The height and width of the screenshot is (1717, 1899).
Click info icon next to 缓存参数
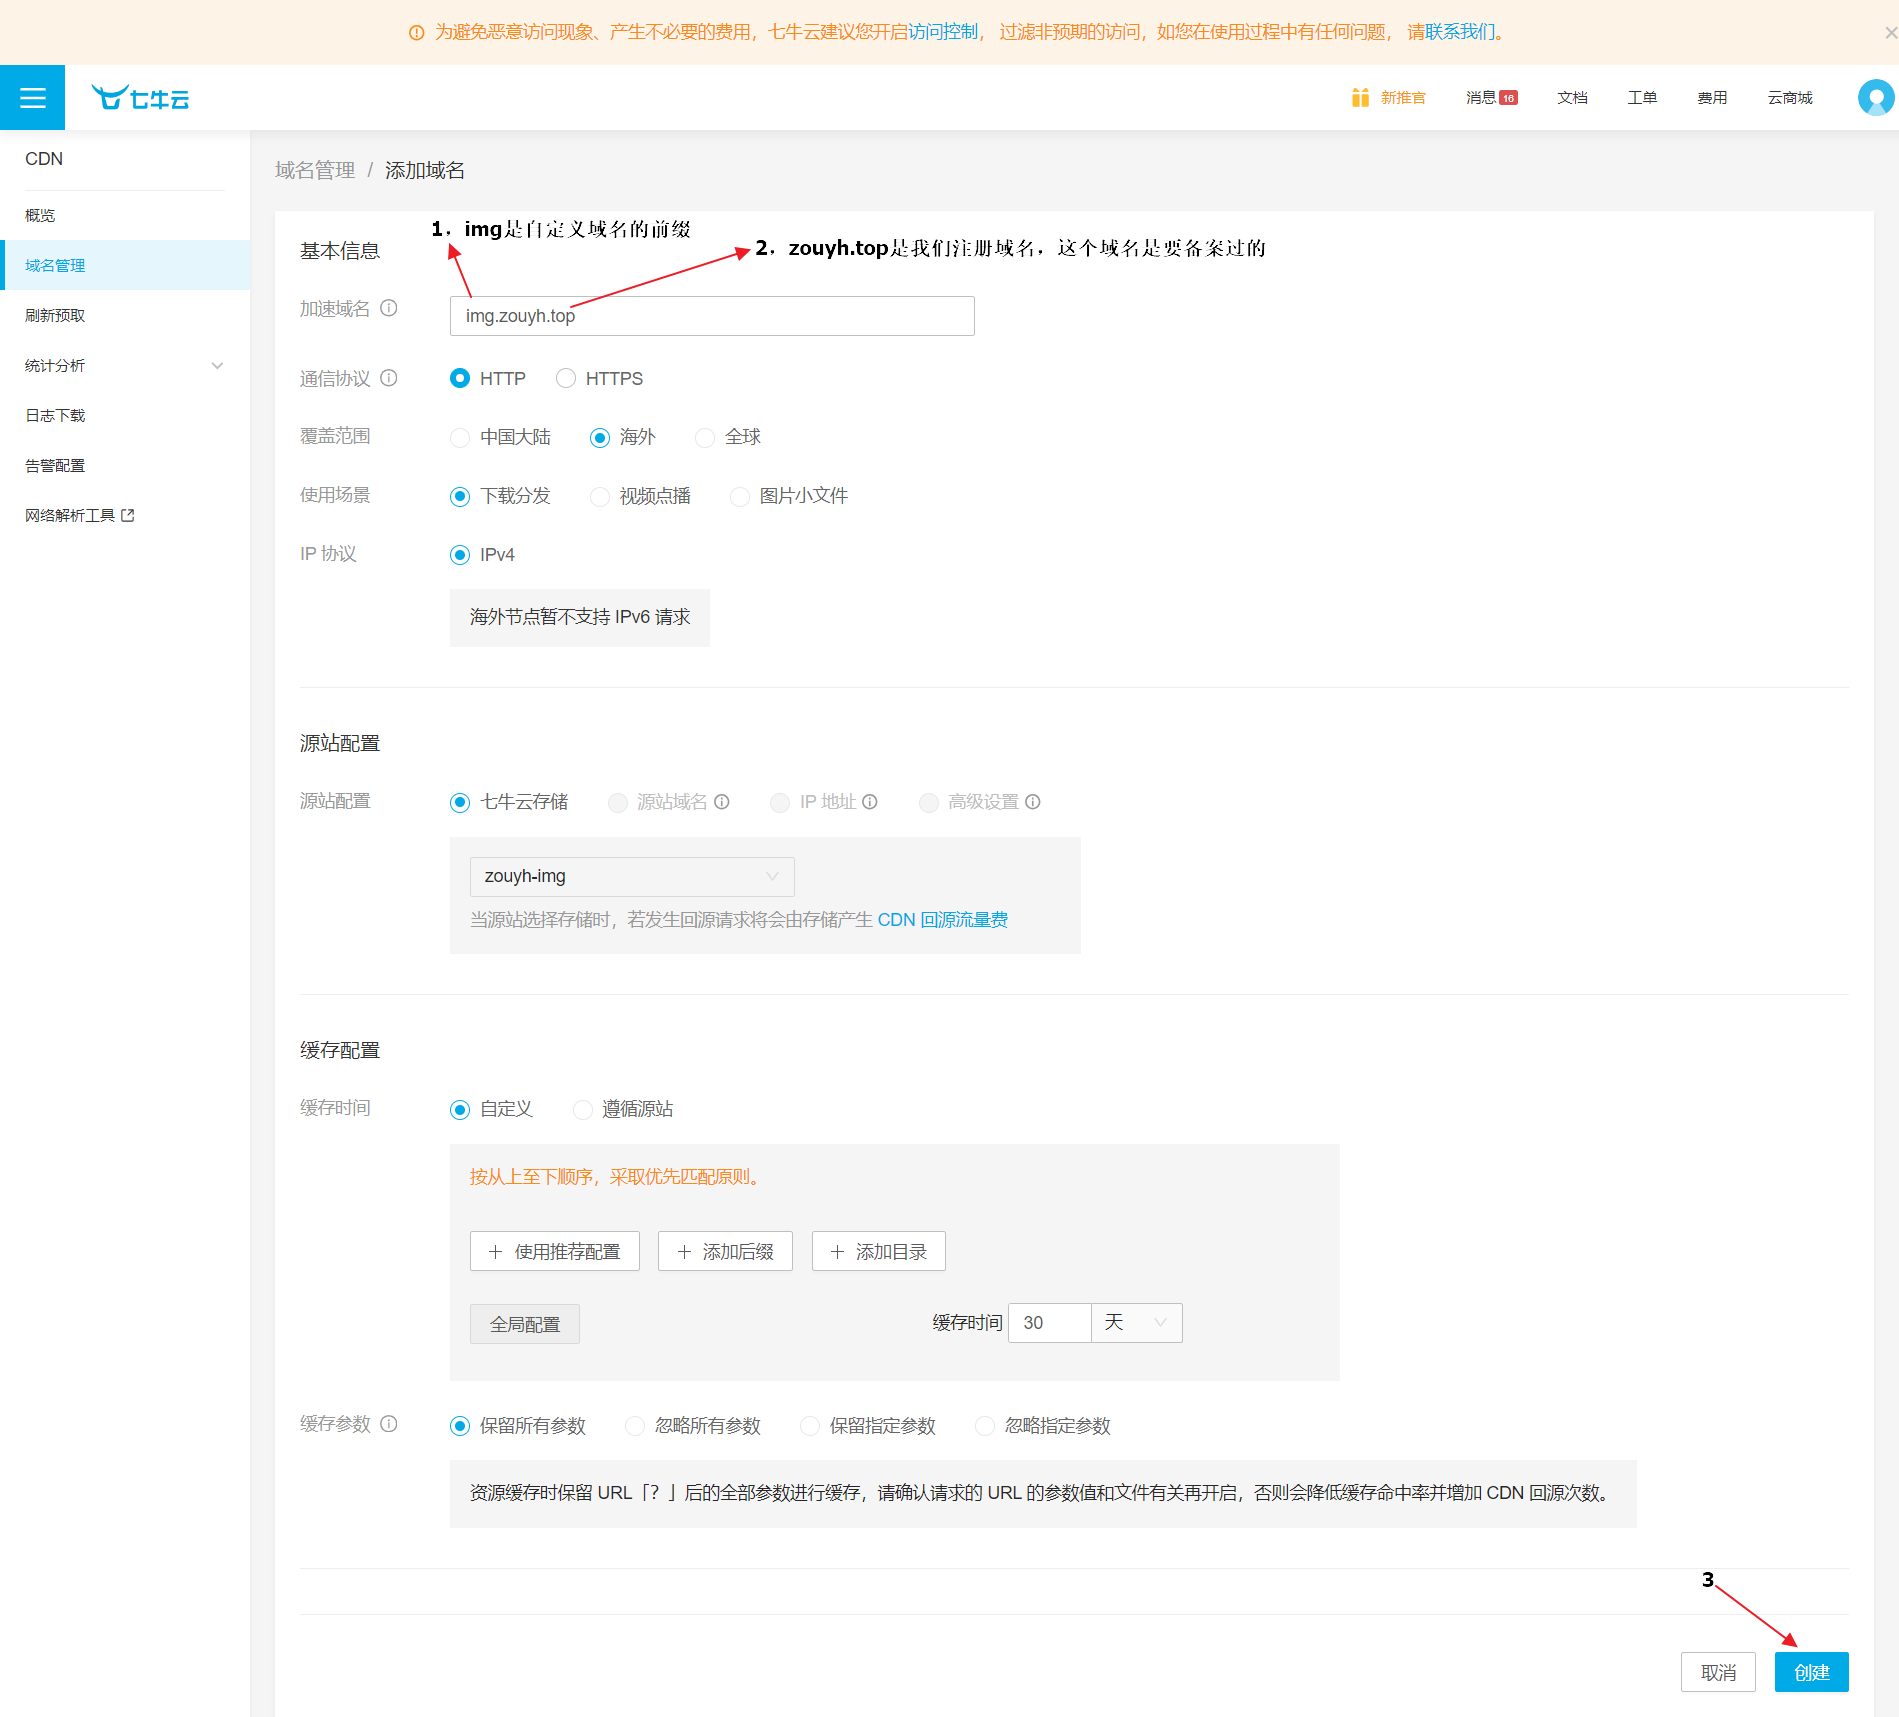coord(389,1424)
